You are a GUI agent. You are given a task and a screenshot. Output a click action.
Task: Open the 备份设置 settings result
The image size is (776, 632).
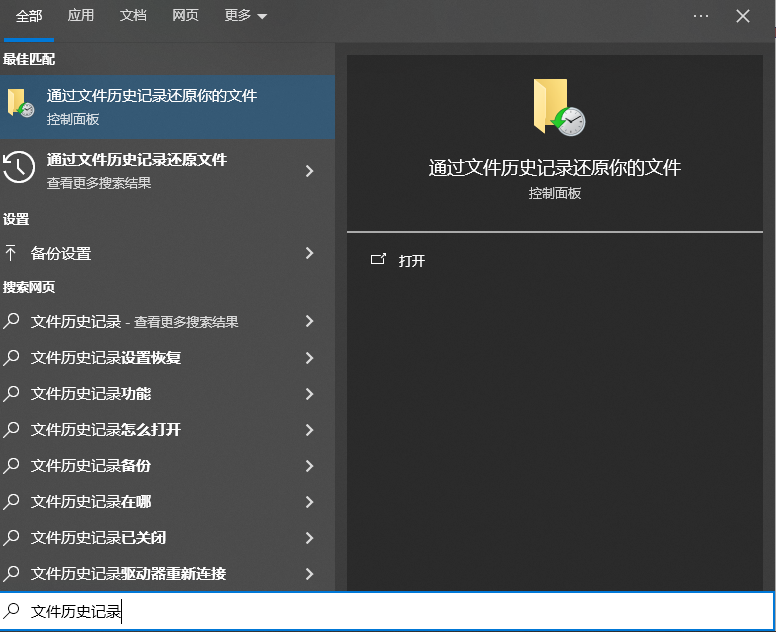(x=167, y=253)
